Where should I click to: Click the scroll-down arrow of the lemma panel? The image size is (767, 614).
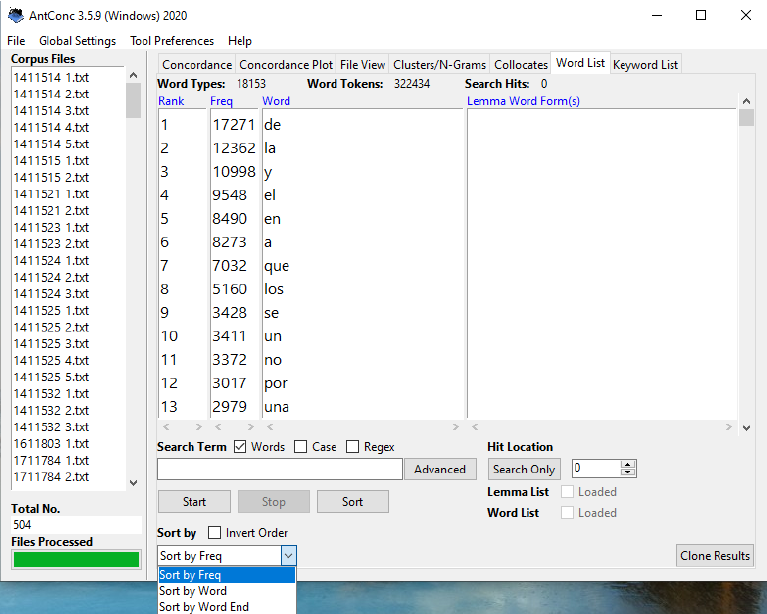(746, 427)
